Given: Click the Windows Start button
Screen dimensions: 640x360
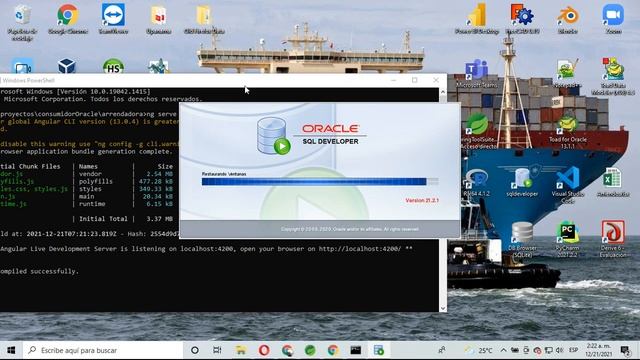Looking at the screenshot, I should click(11, 350).
